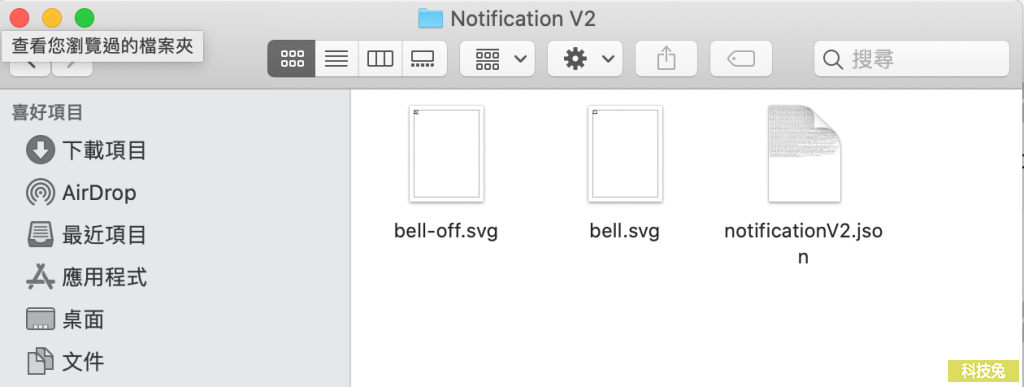The height and width of the screenshot is (387, 1024).
Task: Select the bell-off.svg file
Action: click(446, 172)
